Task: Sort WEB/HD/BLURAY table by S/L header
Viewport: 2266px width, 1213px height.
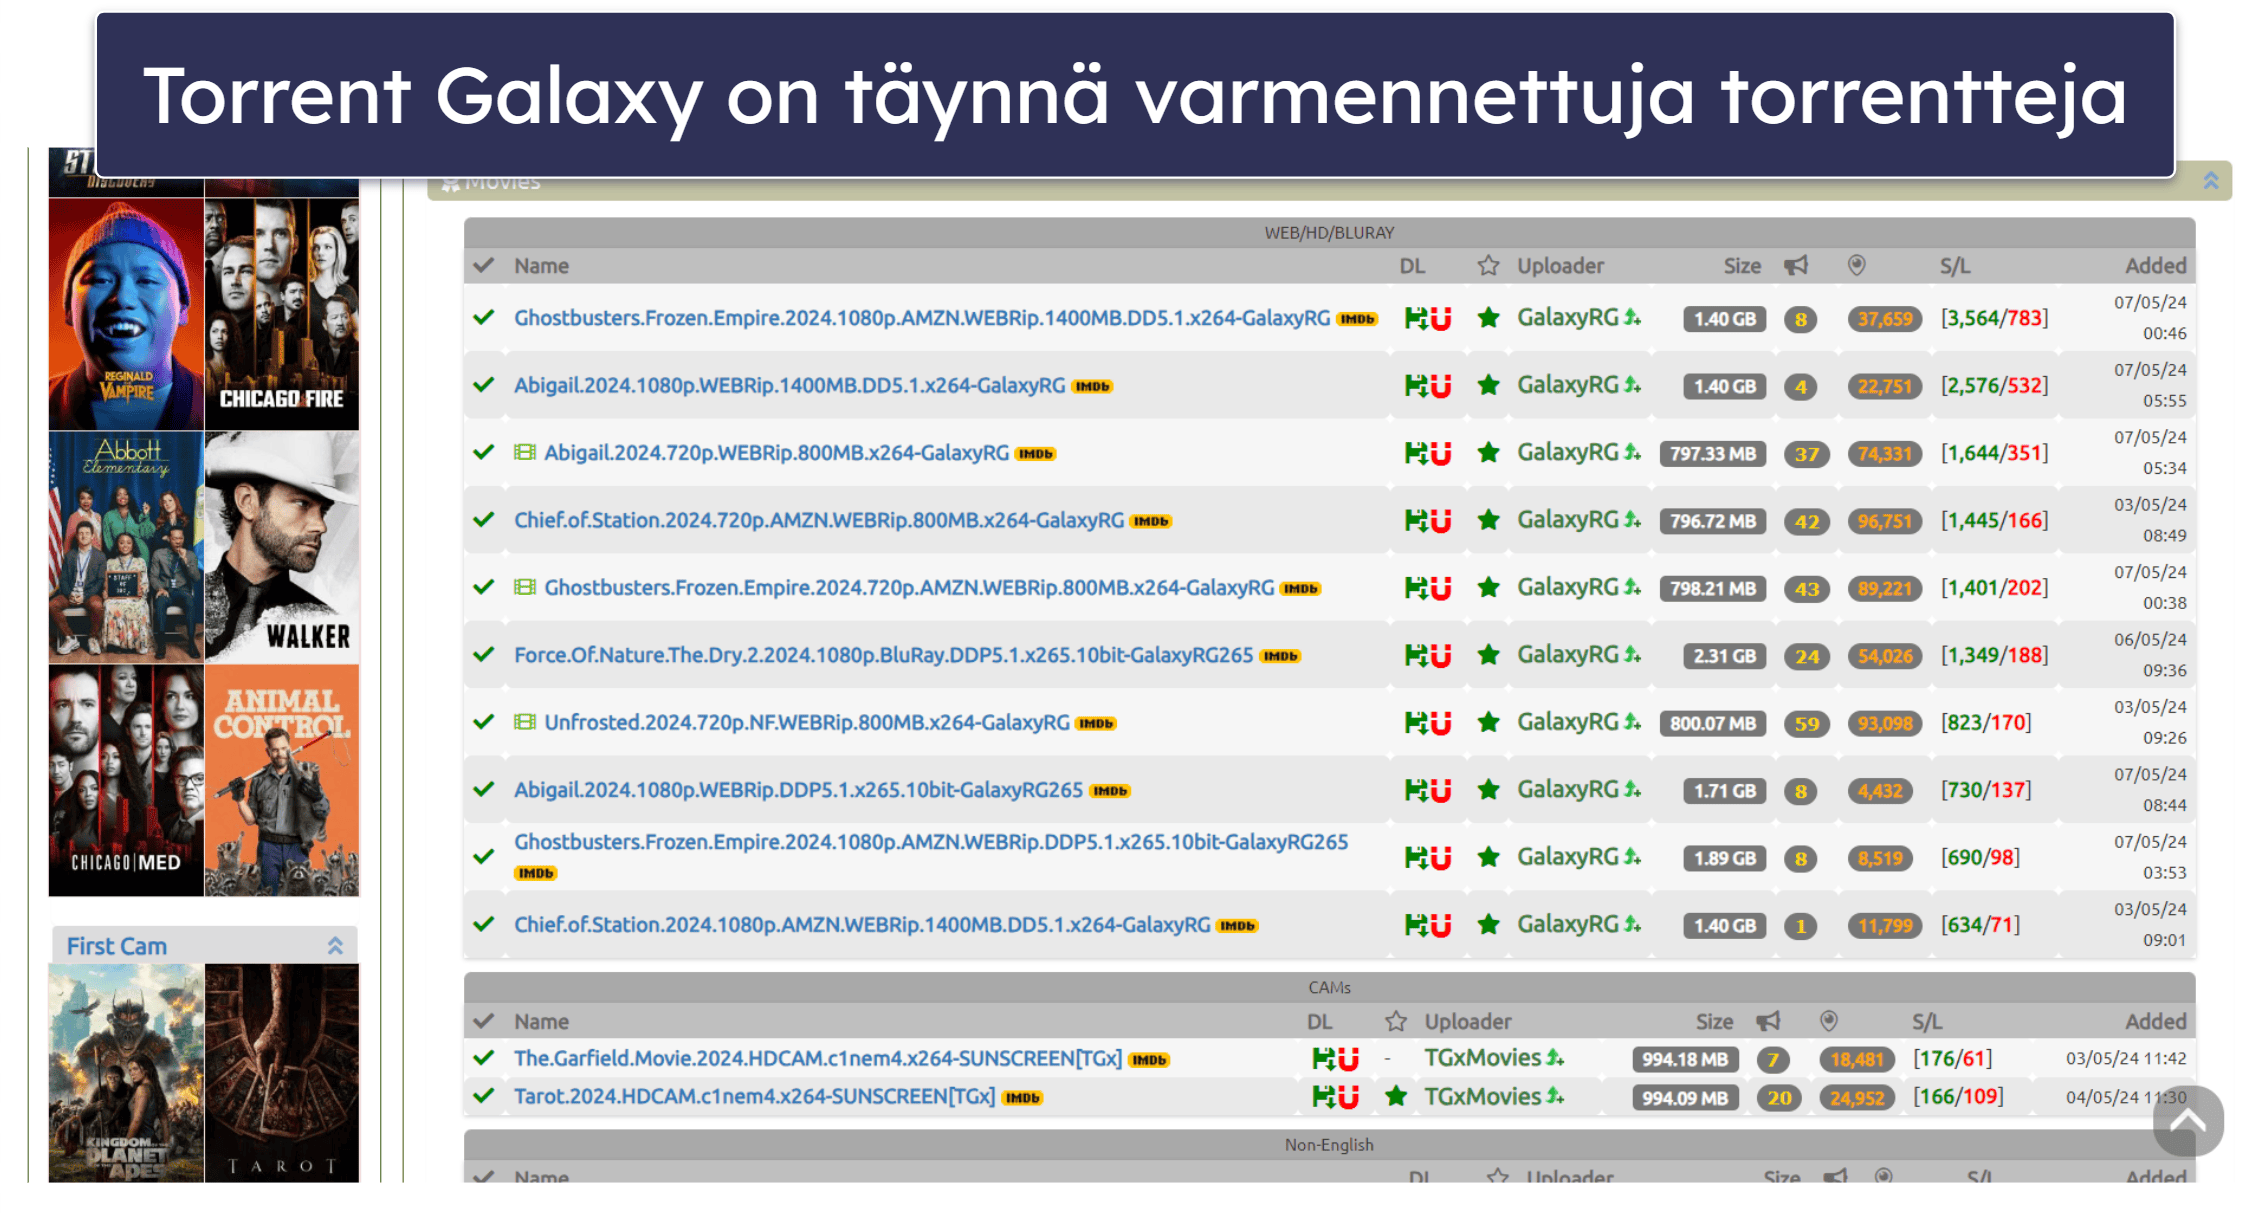Action: [1955, 266]
